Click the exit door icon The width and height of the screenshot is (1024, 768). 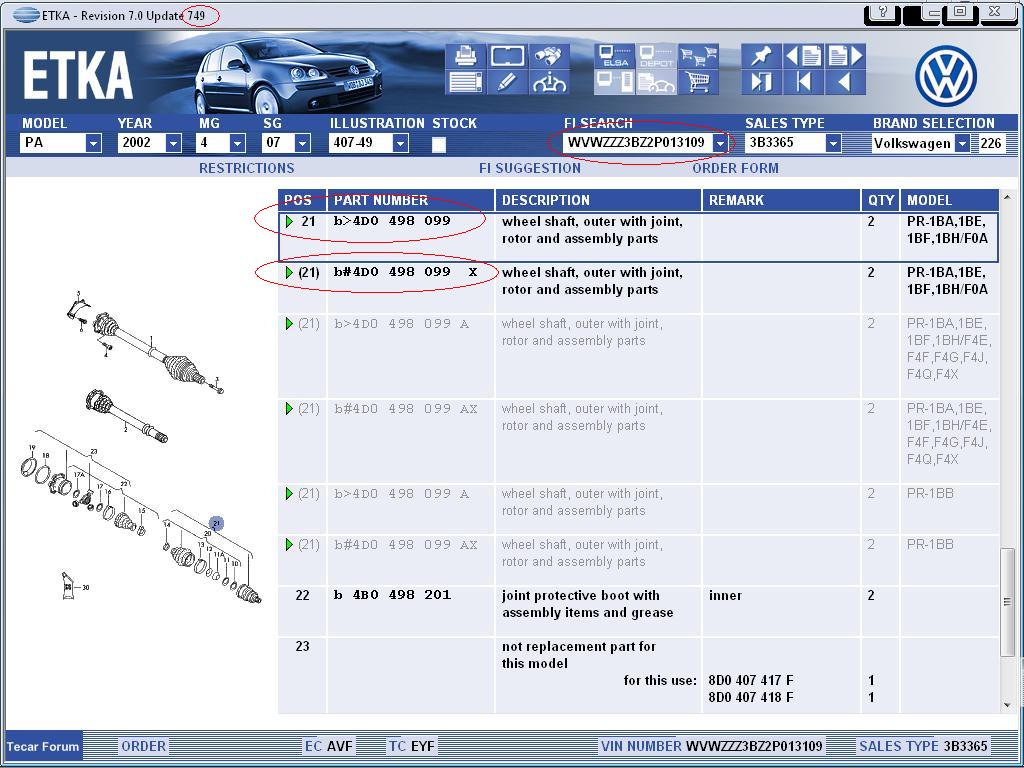coord(761,82)
